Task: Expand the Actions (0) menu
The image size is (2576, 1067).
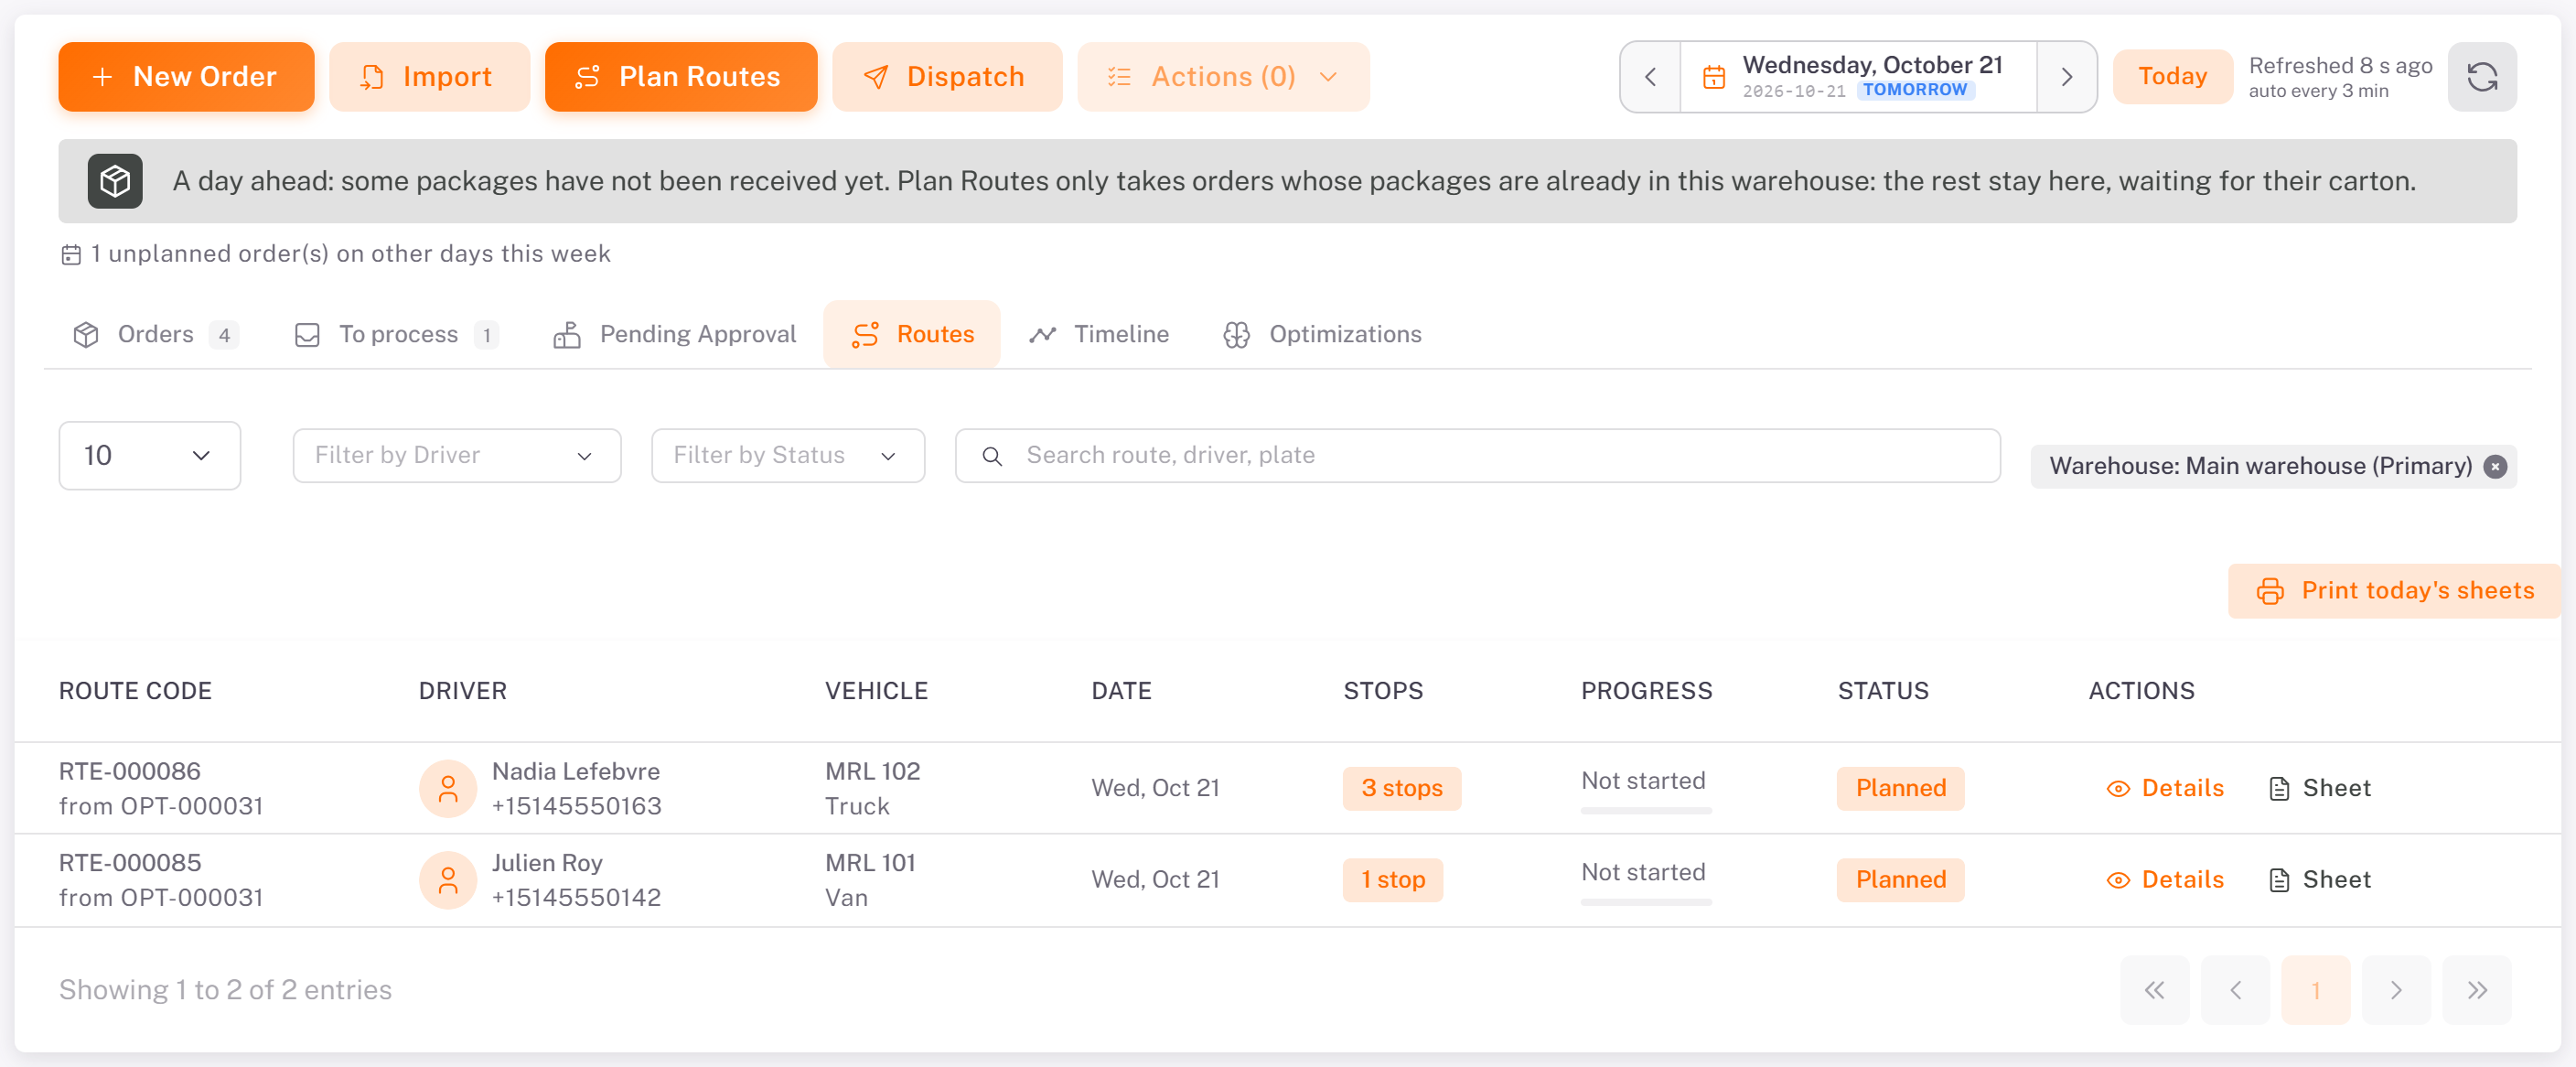Action: [1223, 77]
